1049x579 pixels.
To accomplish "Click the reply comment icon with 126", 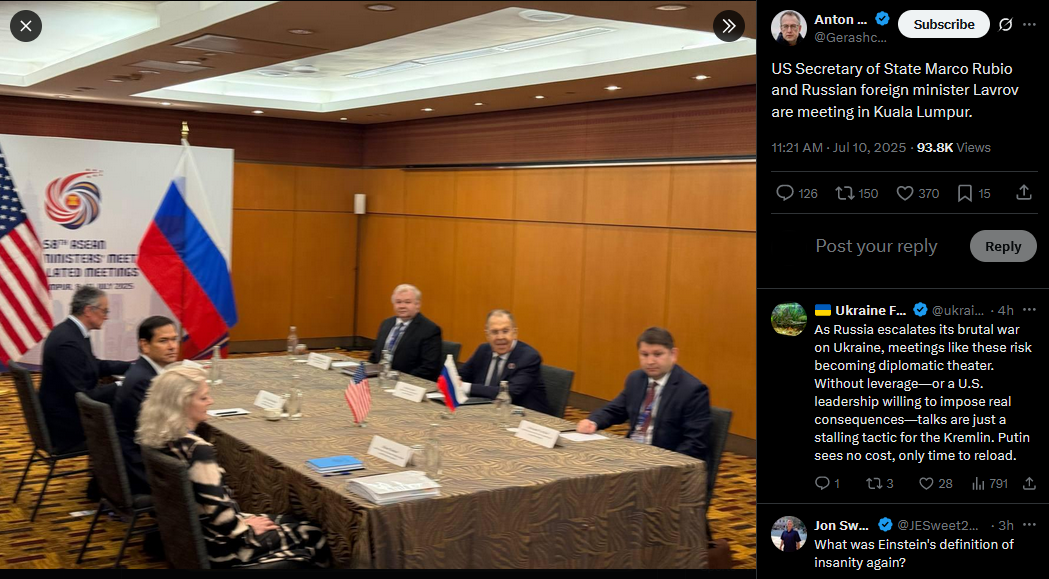I will [x=796, y=193].
